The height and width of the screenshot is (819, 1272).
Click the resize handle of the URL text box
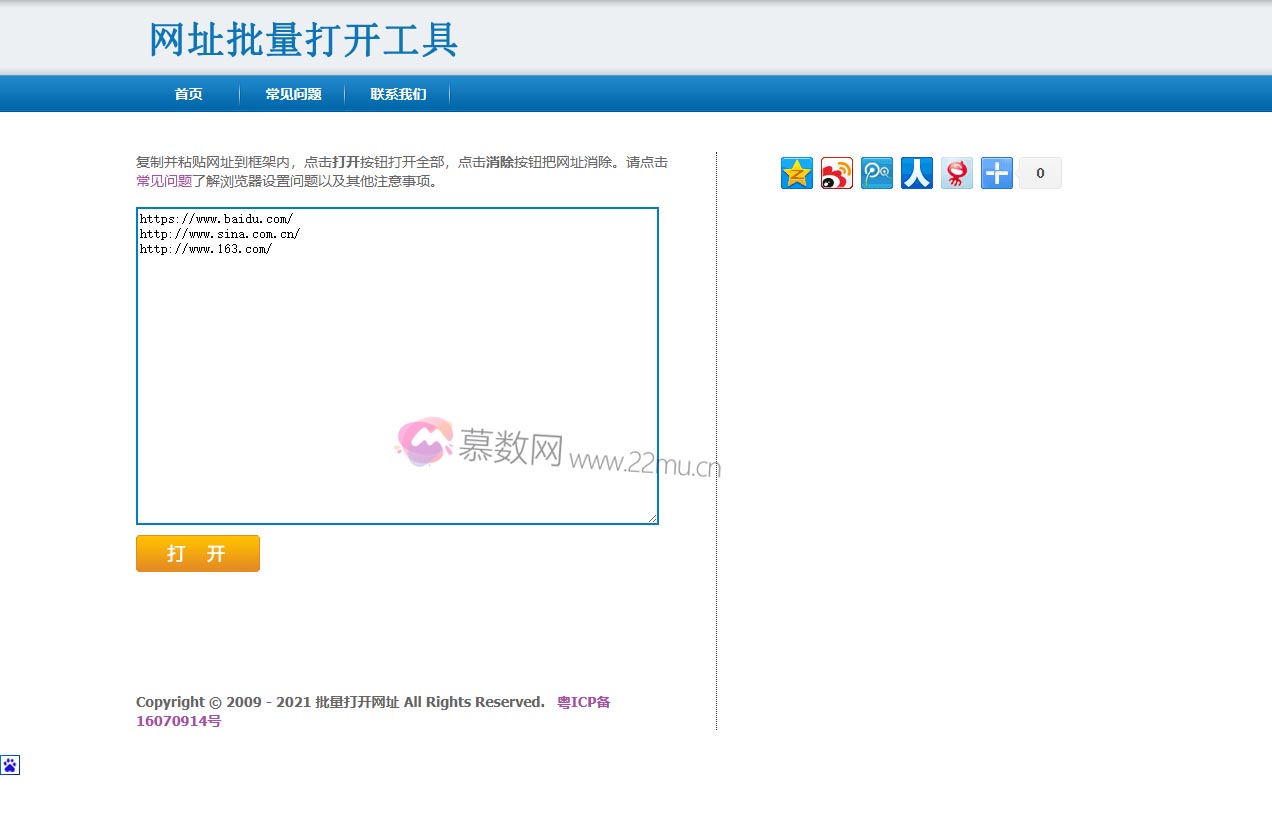[652, 518]
